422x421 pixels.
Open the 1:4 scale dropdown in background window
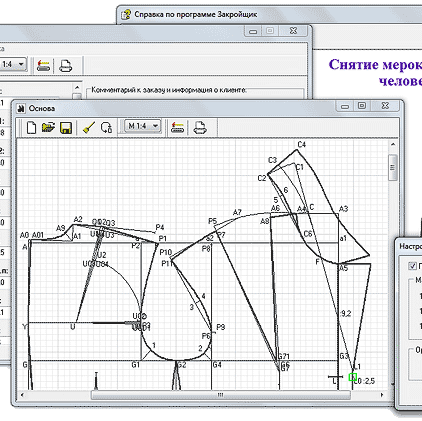(x=13, y=64)
